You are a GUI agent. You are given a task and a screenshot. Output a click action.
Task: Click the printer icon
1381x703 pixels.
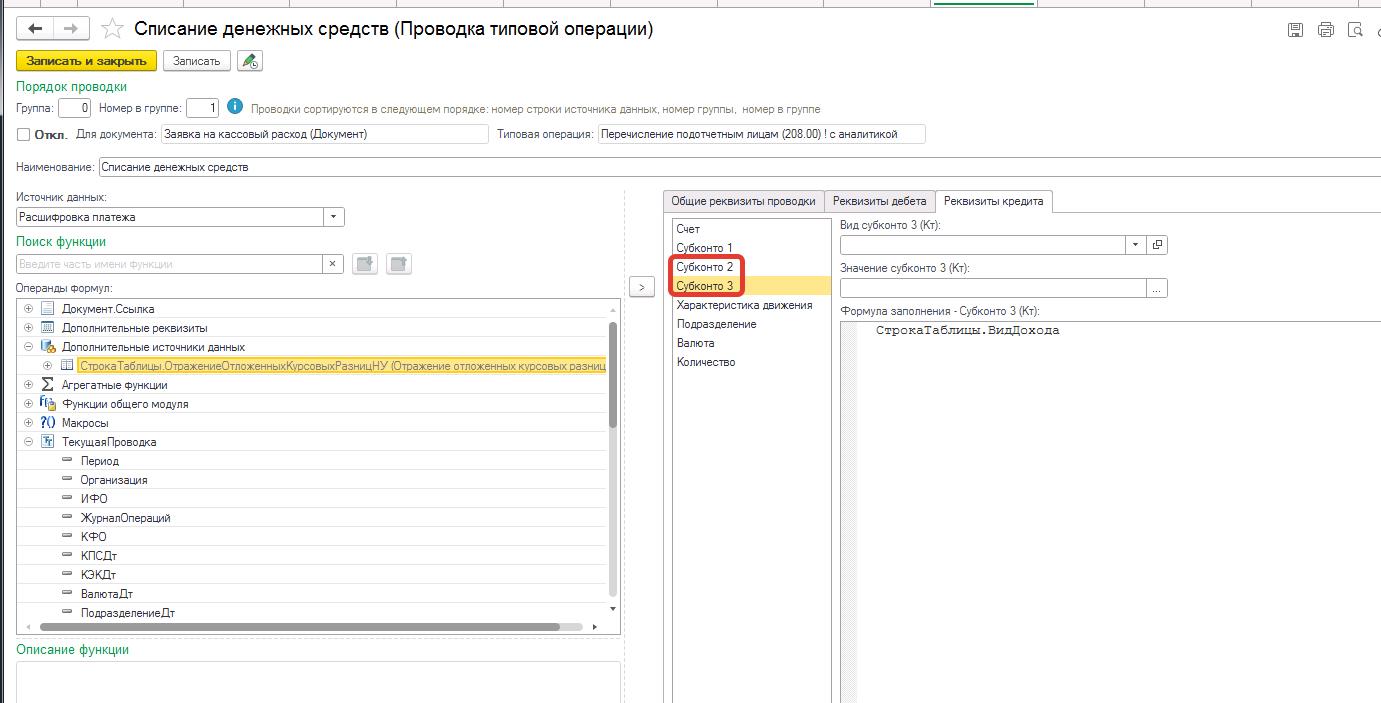pyautogui.click(x=1326, y=30)
